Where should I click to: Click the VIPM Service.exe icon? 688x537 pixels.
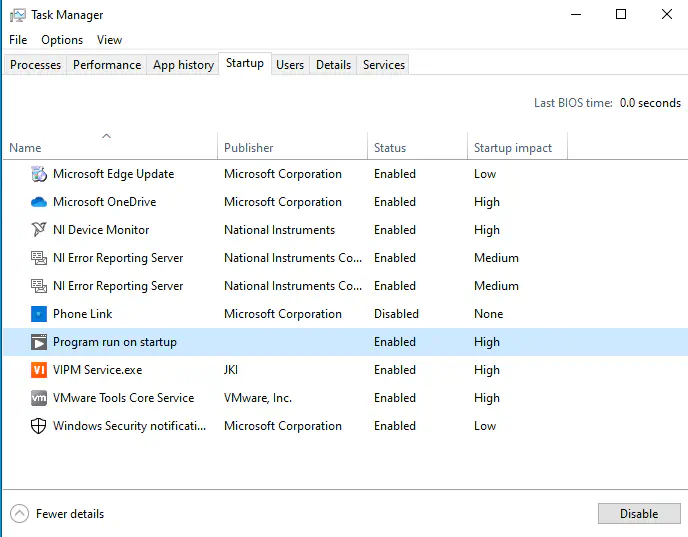[x=39, y=370]
